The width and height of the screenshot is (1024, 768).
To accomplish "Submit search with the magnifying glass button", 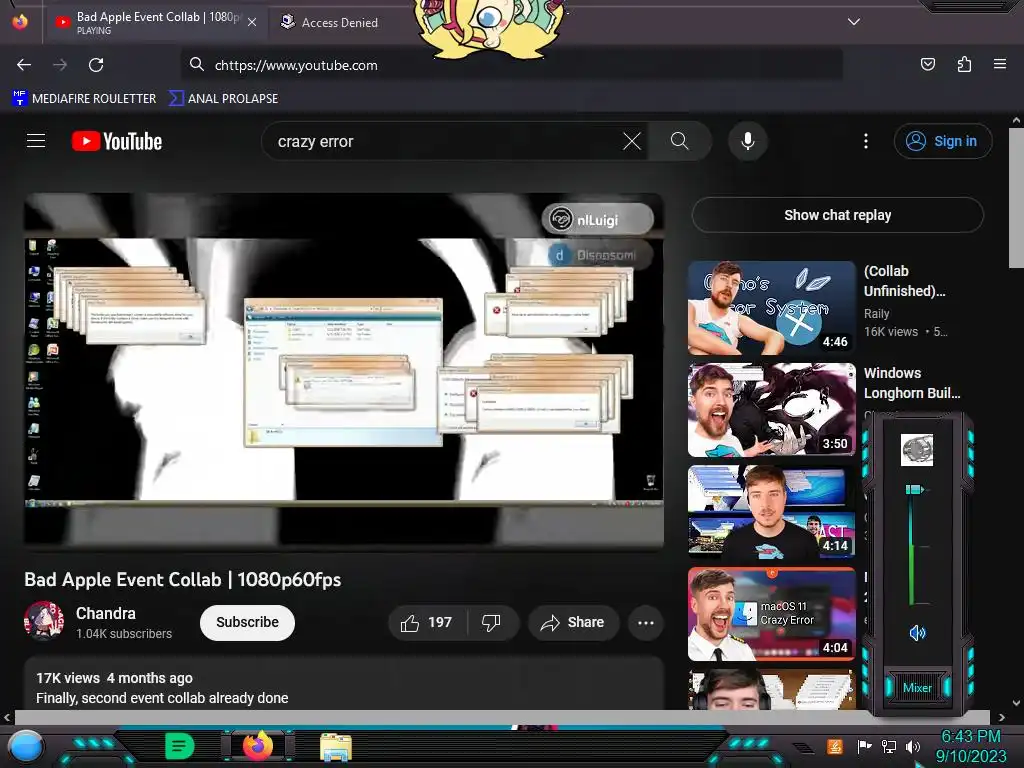I will pyautogui.click(x=680, y=141).
